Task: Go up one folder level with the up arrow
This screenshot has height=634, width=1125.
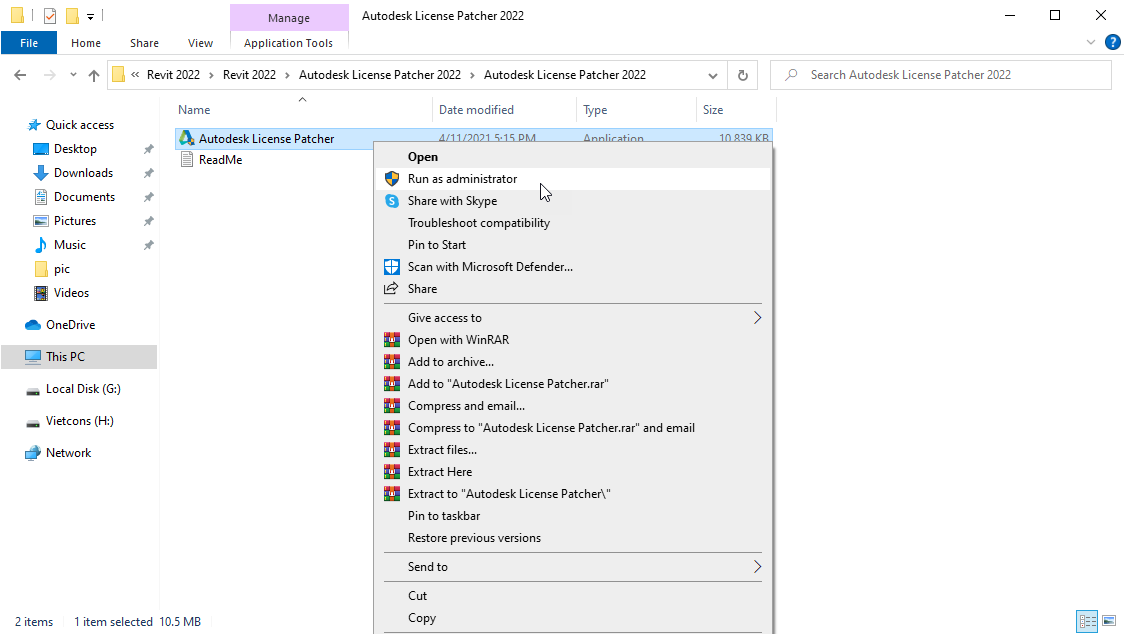Action: 93,75
